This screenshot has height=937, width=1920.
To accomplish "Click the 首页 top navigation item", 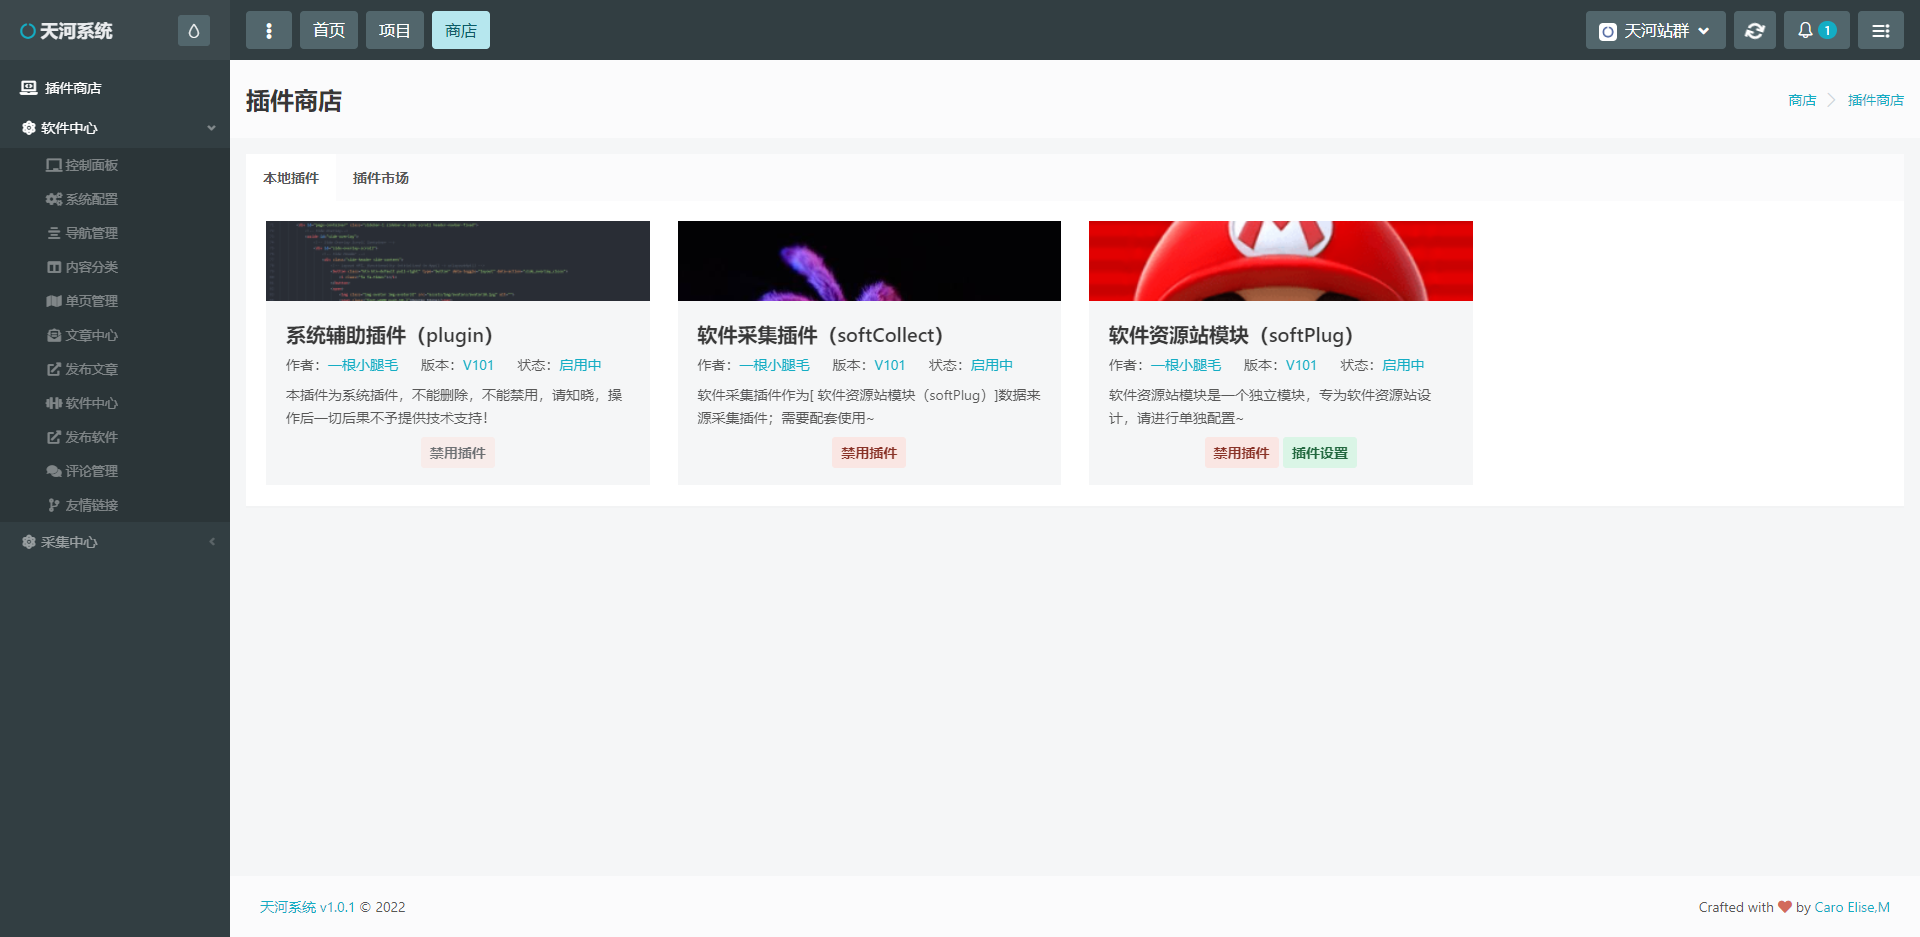I will pos(328,31).
